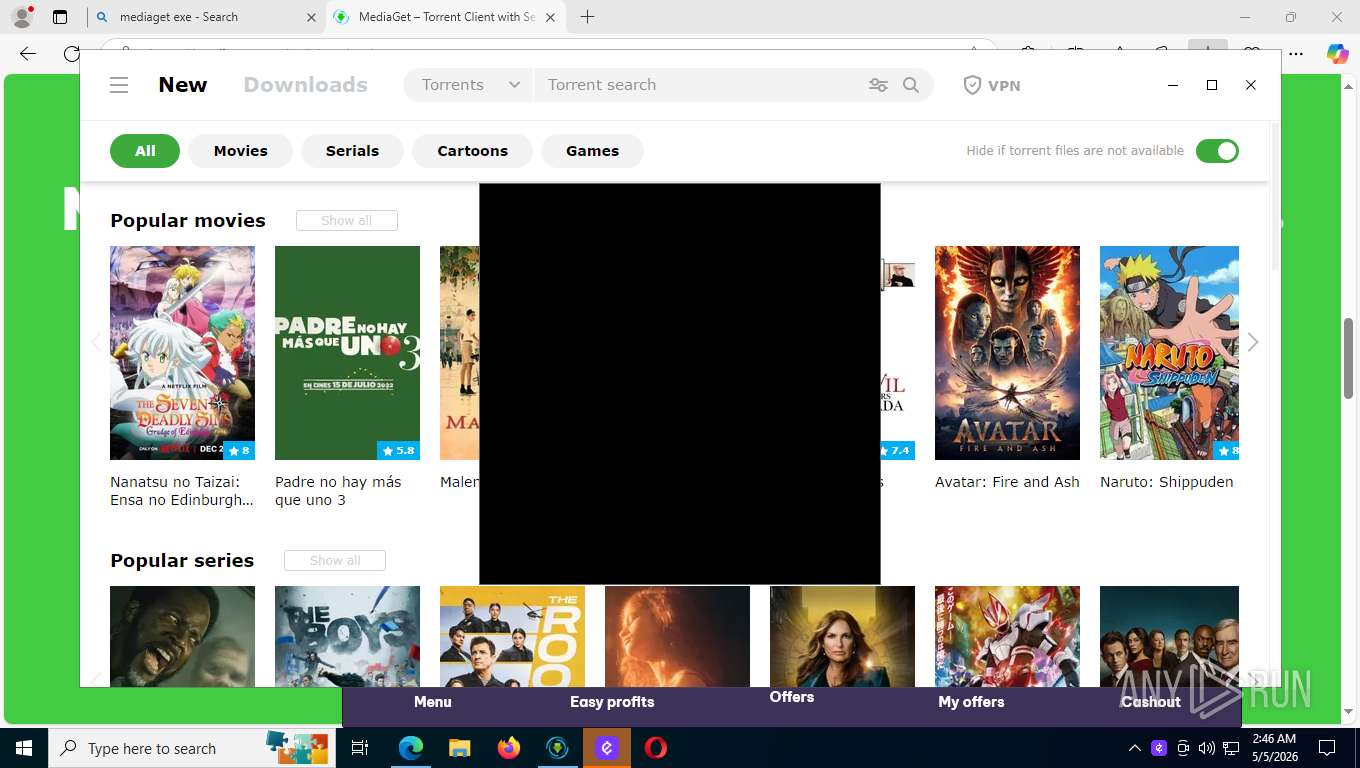Focus the Torrent search input field
The height and width of the screenshot is (768, 1360).
coord(700,85)
